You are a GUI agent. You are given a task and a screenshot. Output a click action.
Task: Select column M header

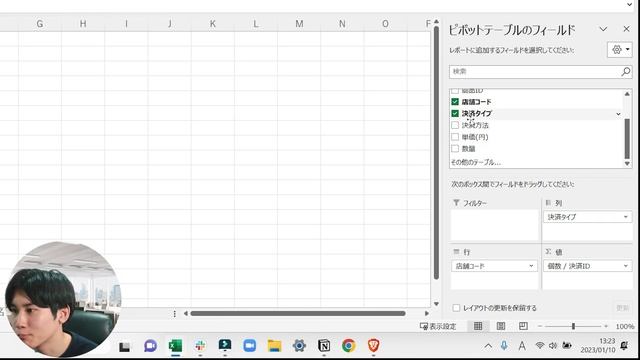[x=299, y=24]
